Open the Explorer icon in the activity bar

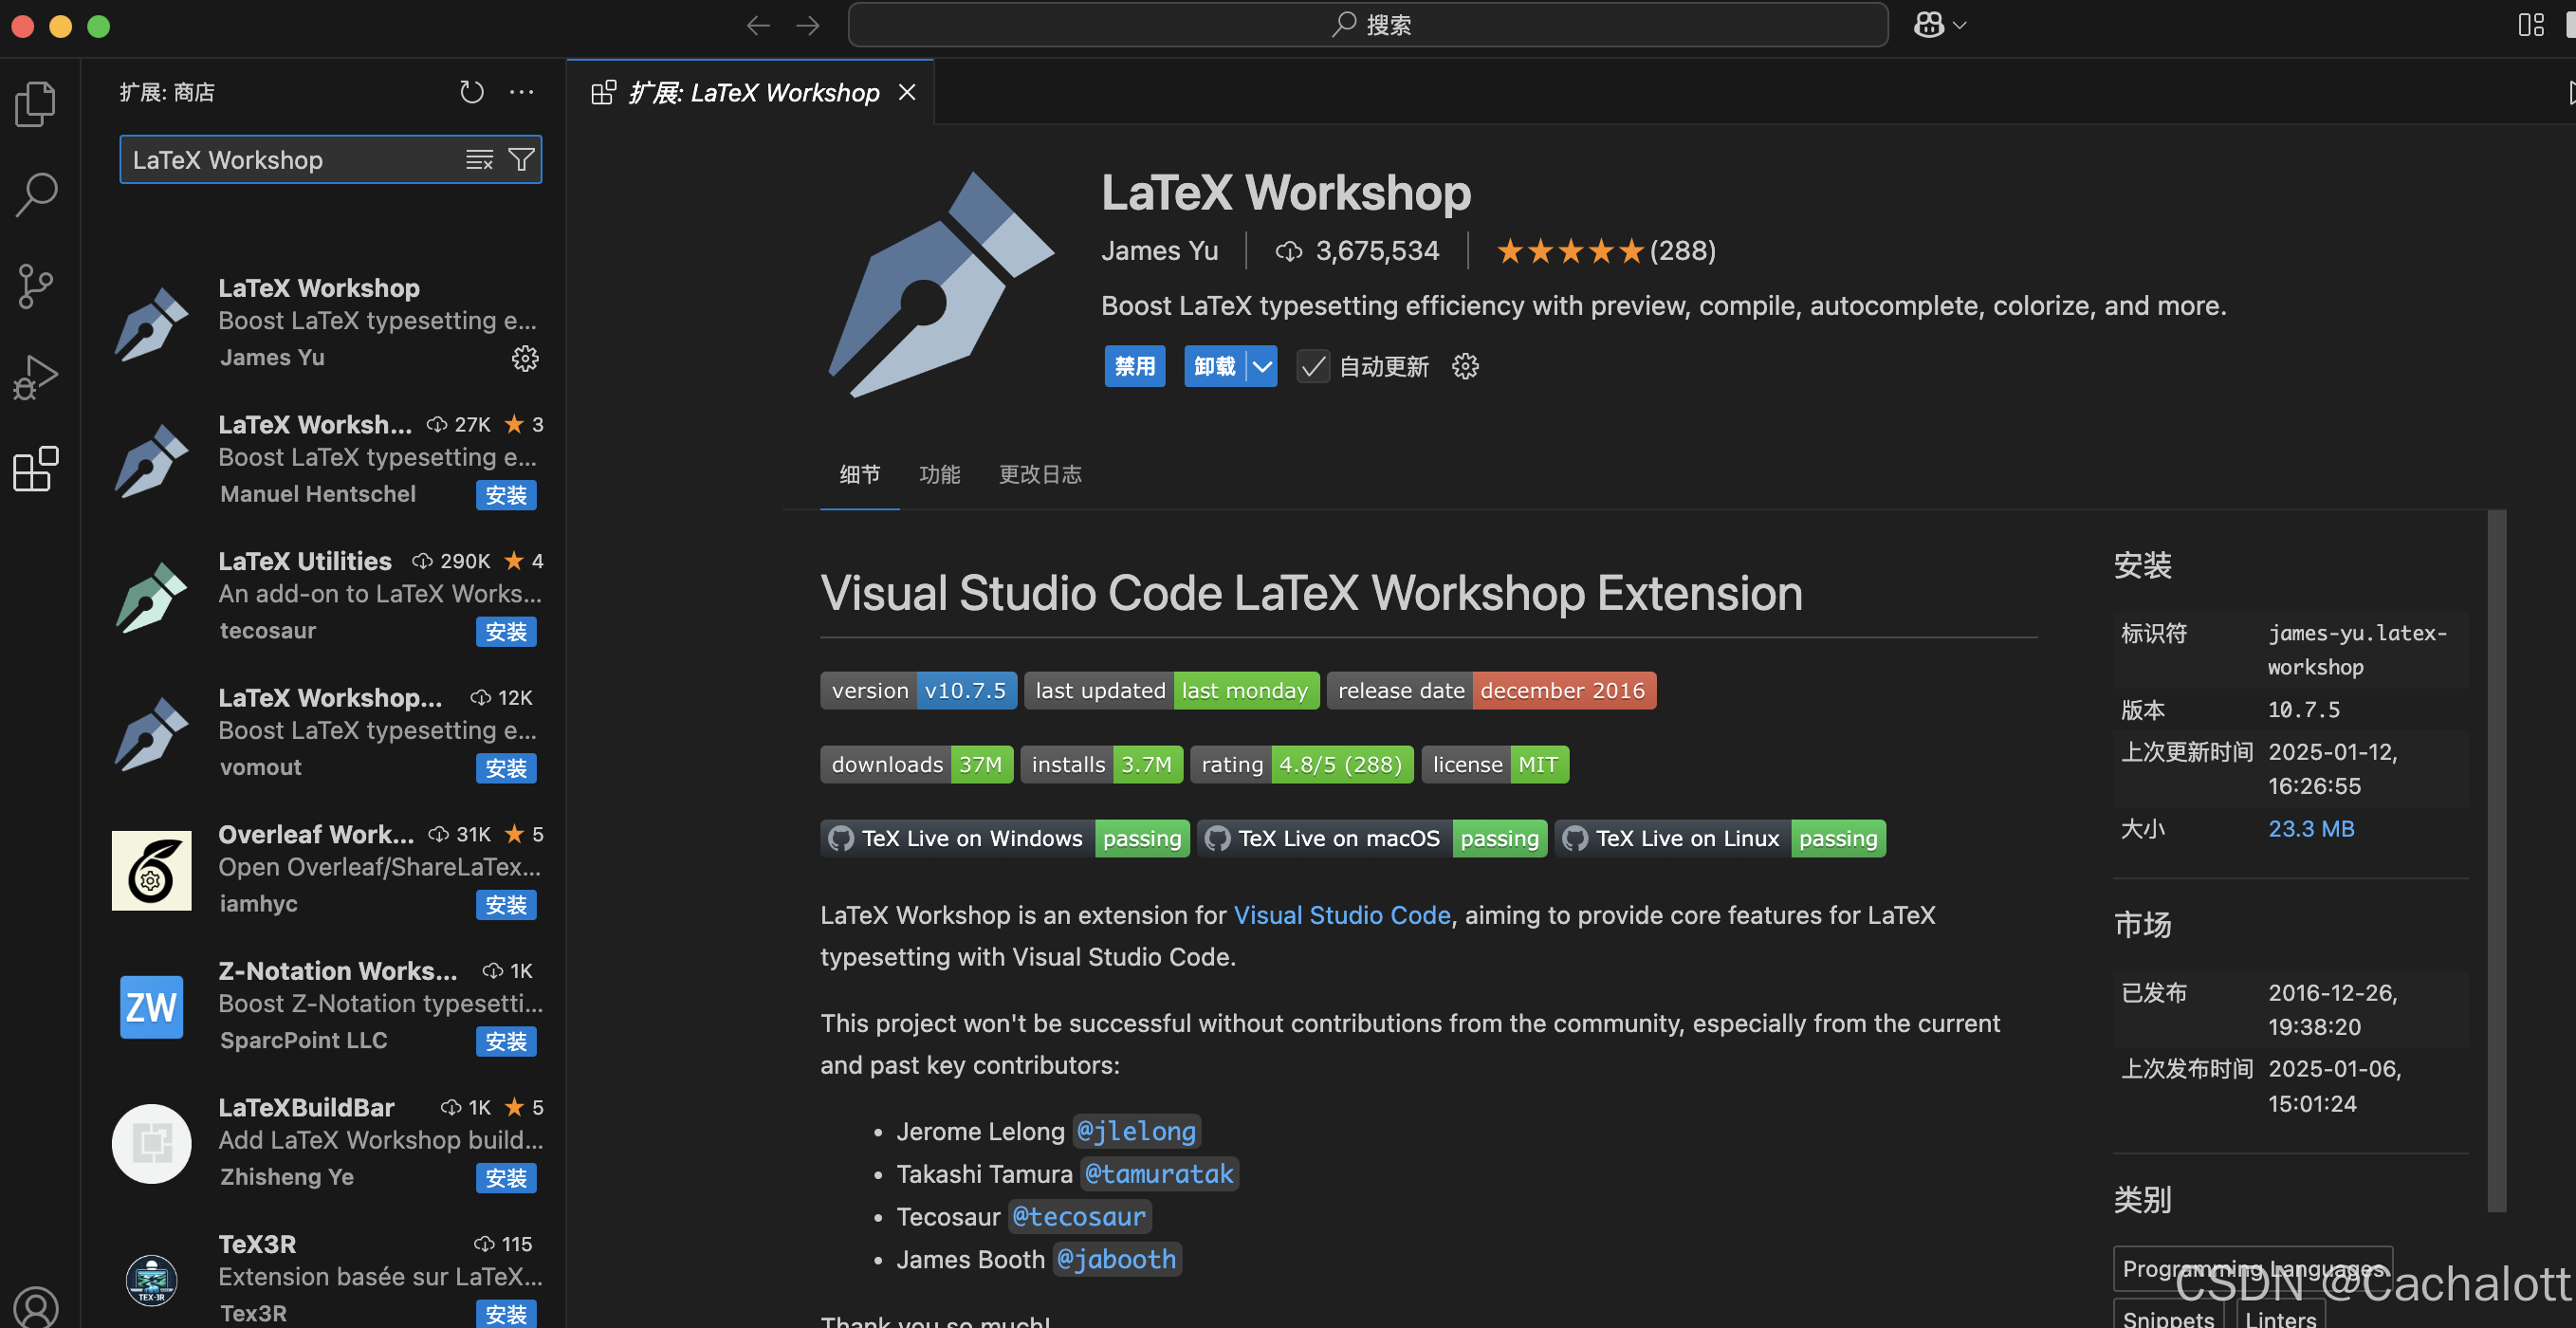pyautogui.click(x=36, y=103)
